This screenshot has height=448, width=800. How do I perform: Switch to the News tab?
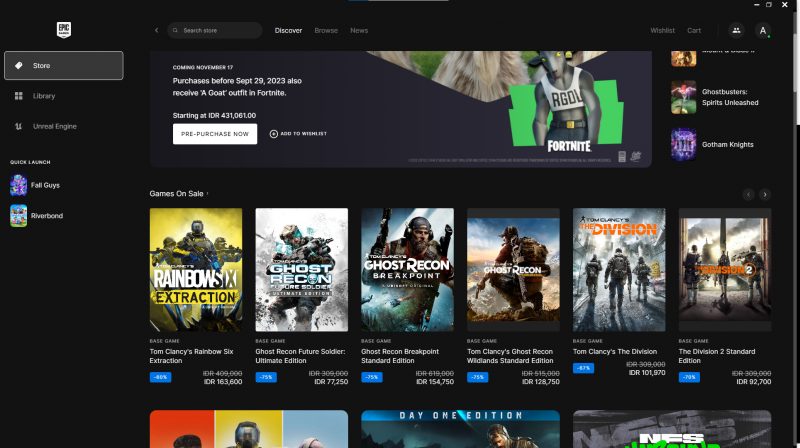359,31
